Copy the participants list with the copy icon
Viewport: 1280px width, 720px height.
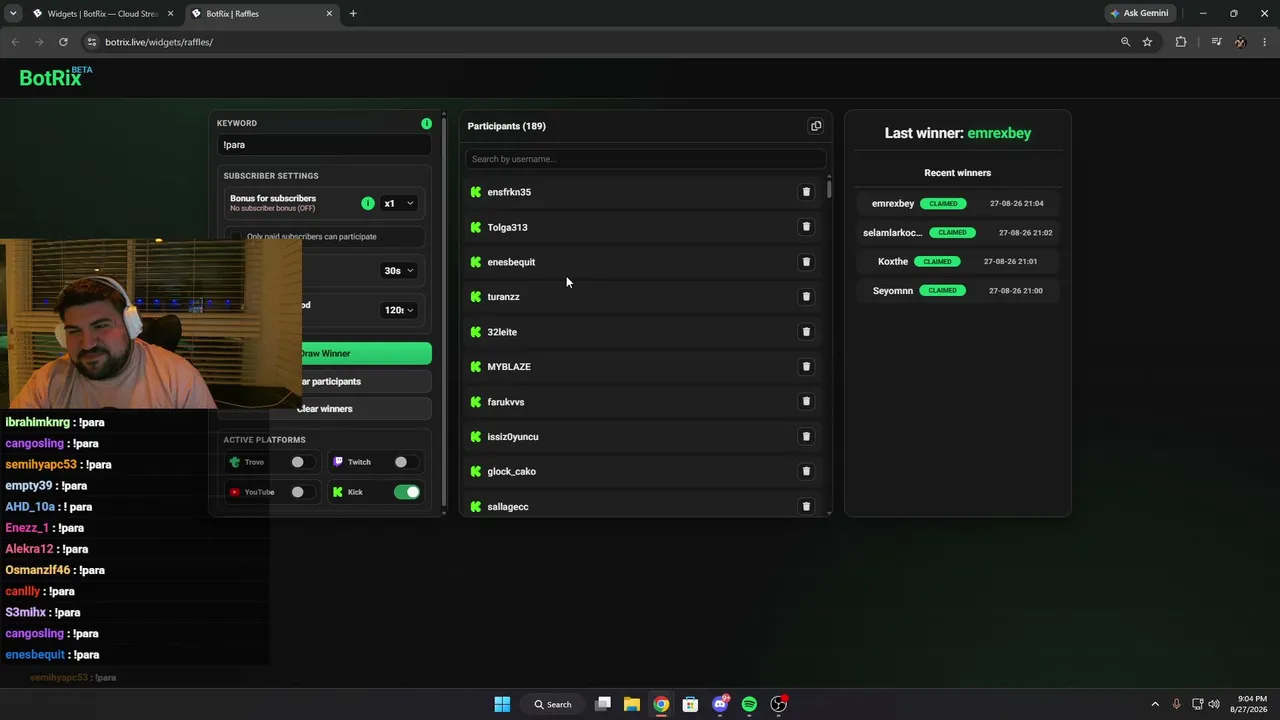point(816,126)
